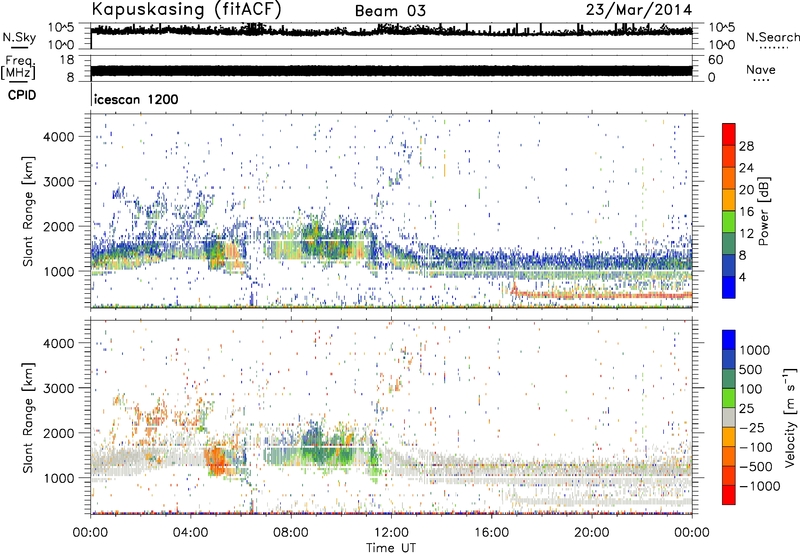Click the Time UT axis label
The image size is (800, 554).
pyautogui.click(x=391, y=548)
